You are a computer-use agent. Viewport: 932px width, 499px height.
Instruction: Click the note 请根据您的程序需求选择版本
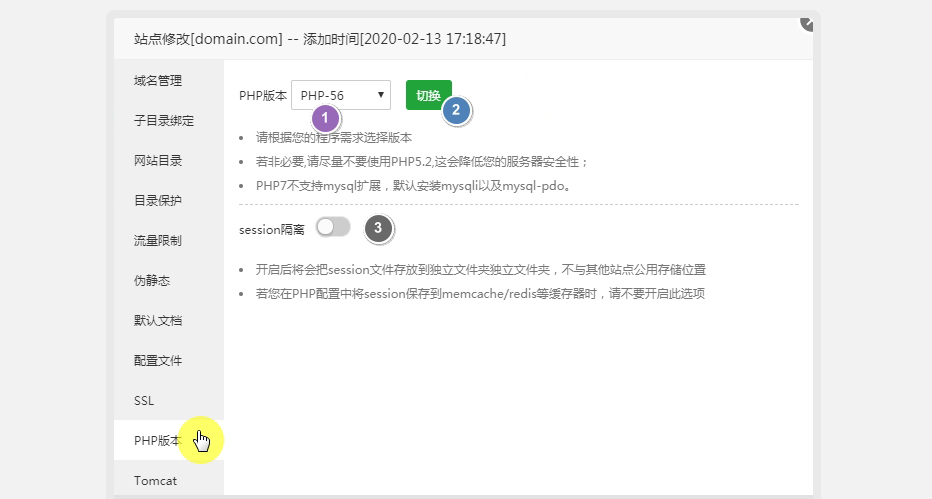[x=334, y=138]
